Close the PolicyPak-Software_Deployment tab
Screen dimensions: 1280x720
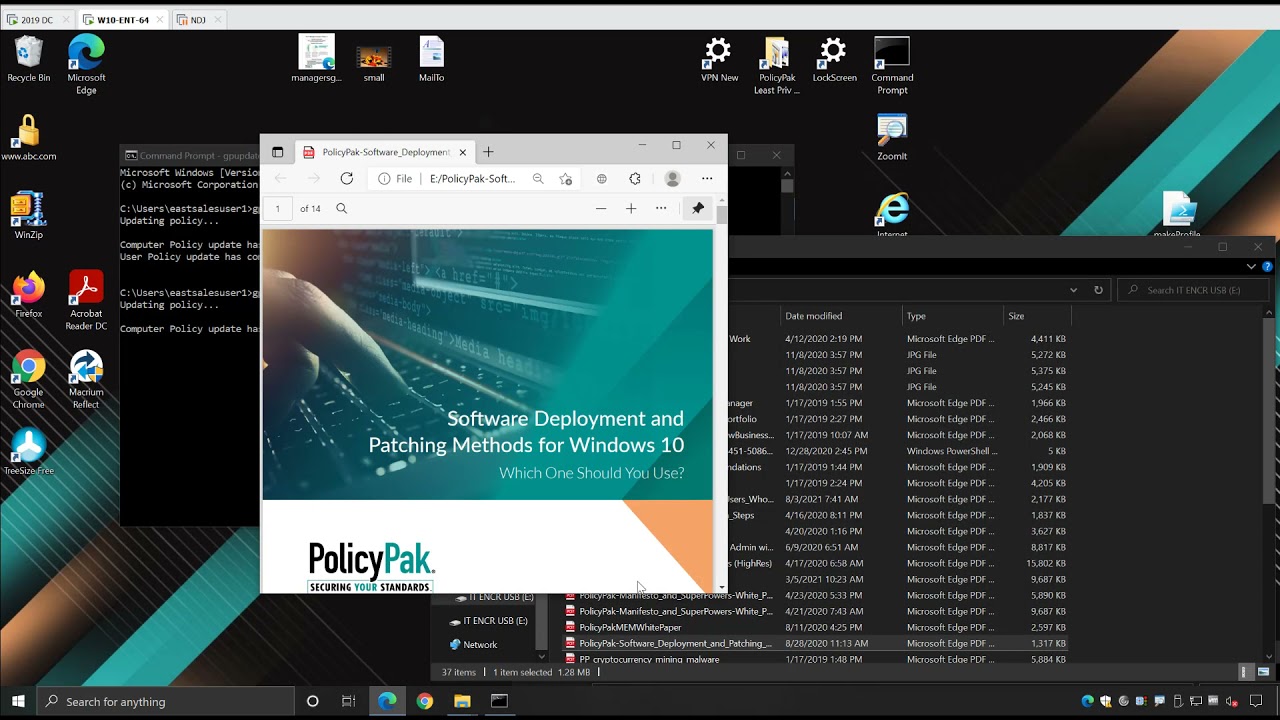pyautogui.click(x=462, y=152)
